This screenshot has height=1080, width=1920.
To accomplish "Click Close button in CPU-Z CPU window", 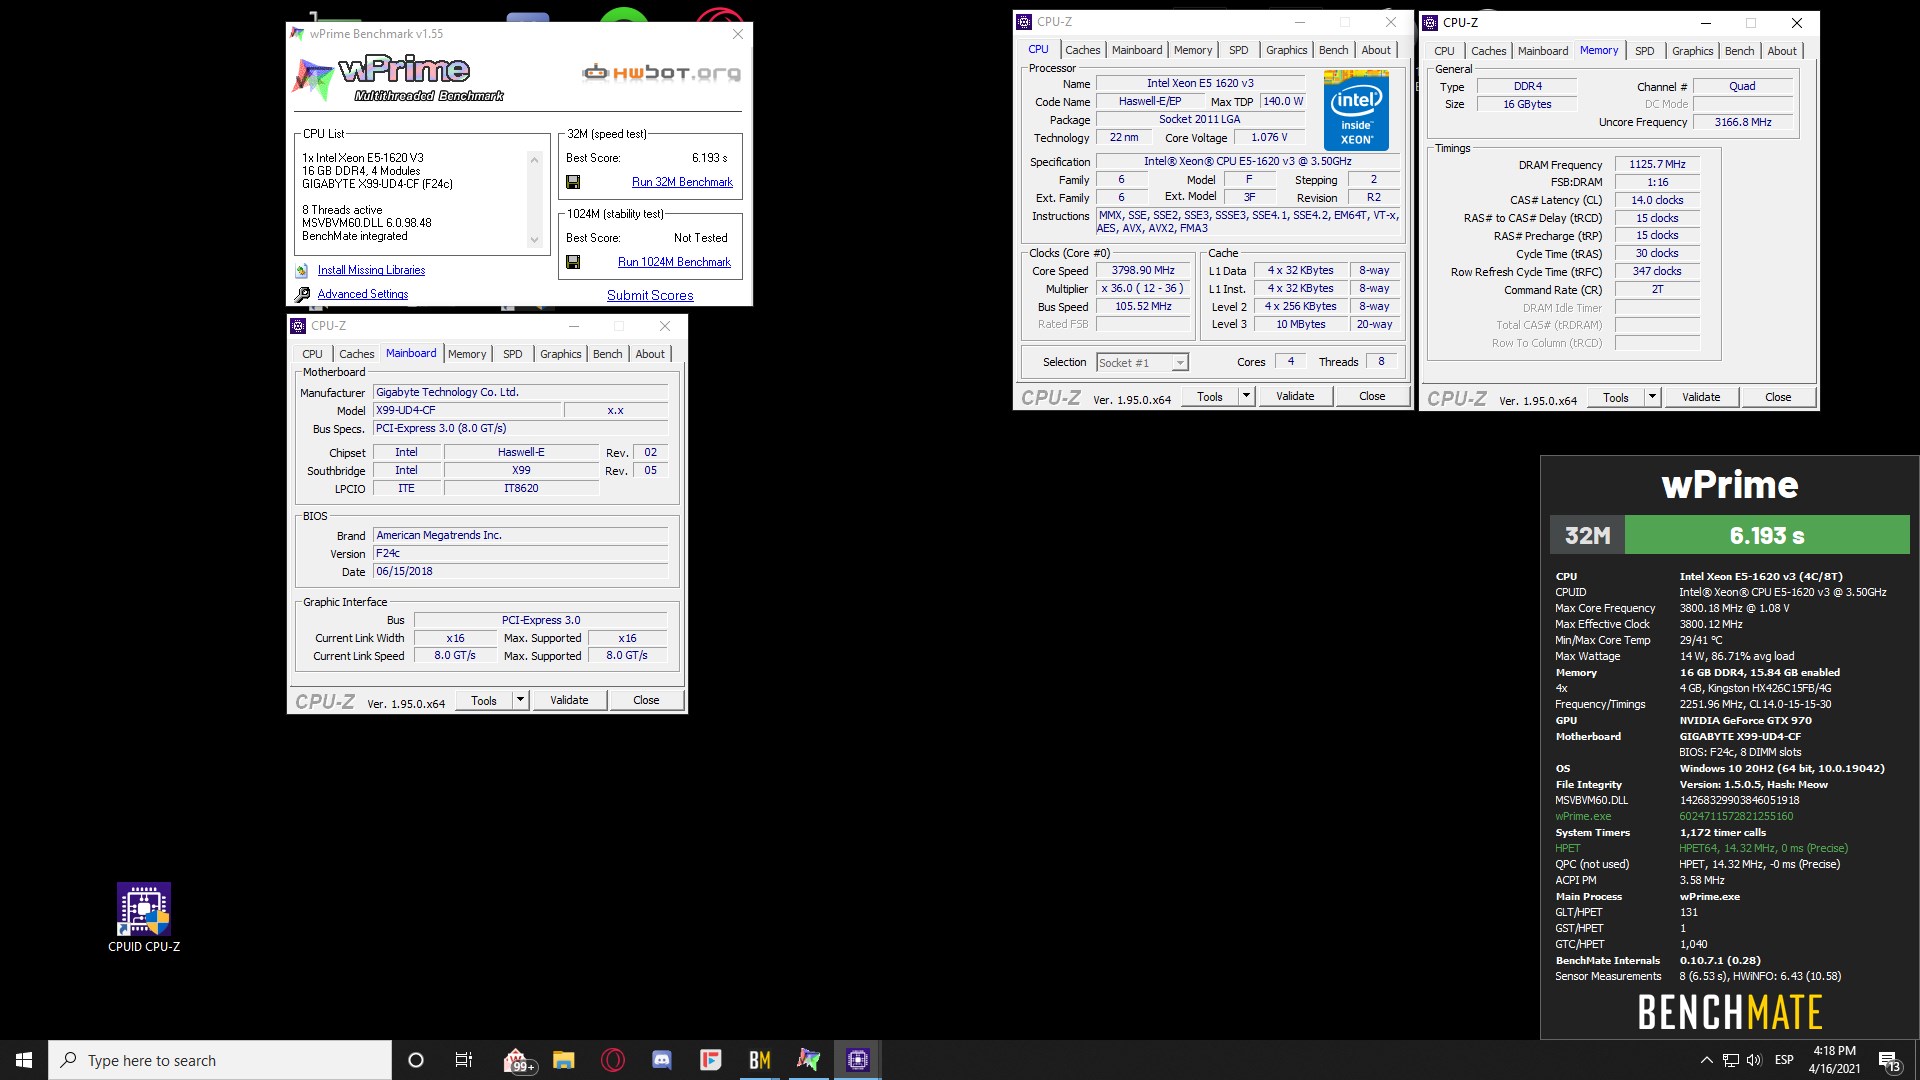I will click(1372, 396).
